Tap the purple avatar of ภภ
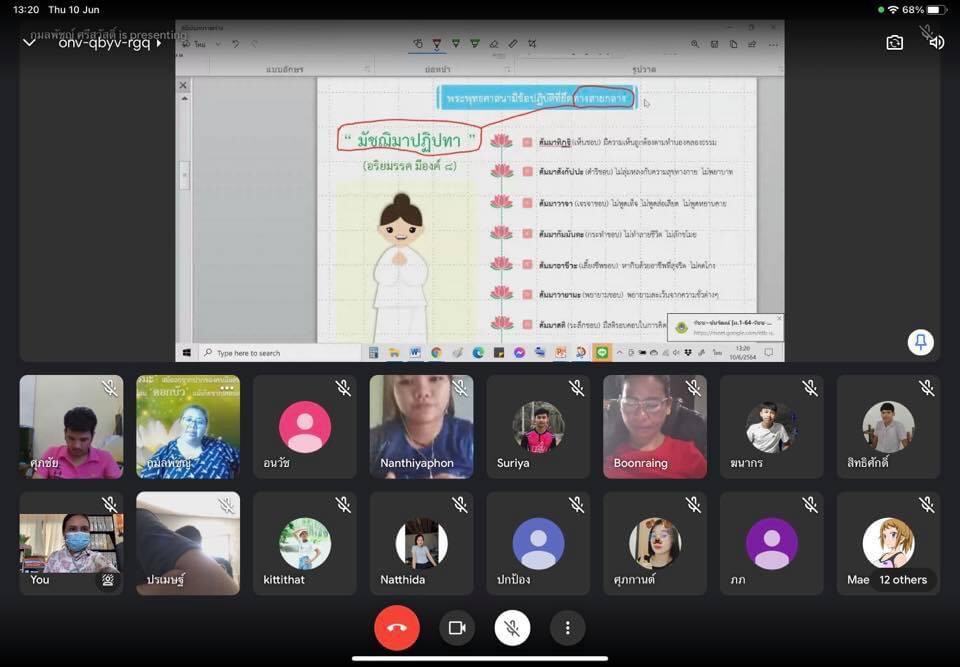The width and height of the screenshot is (960, 667). (x=771, y=543)
